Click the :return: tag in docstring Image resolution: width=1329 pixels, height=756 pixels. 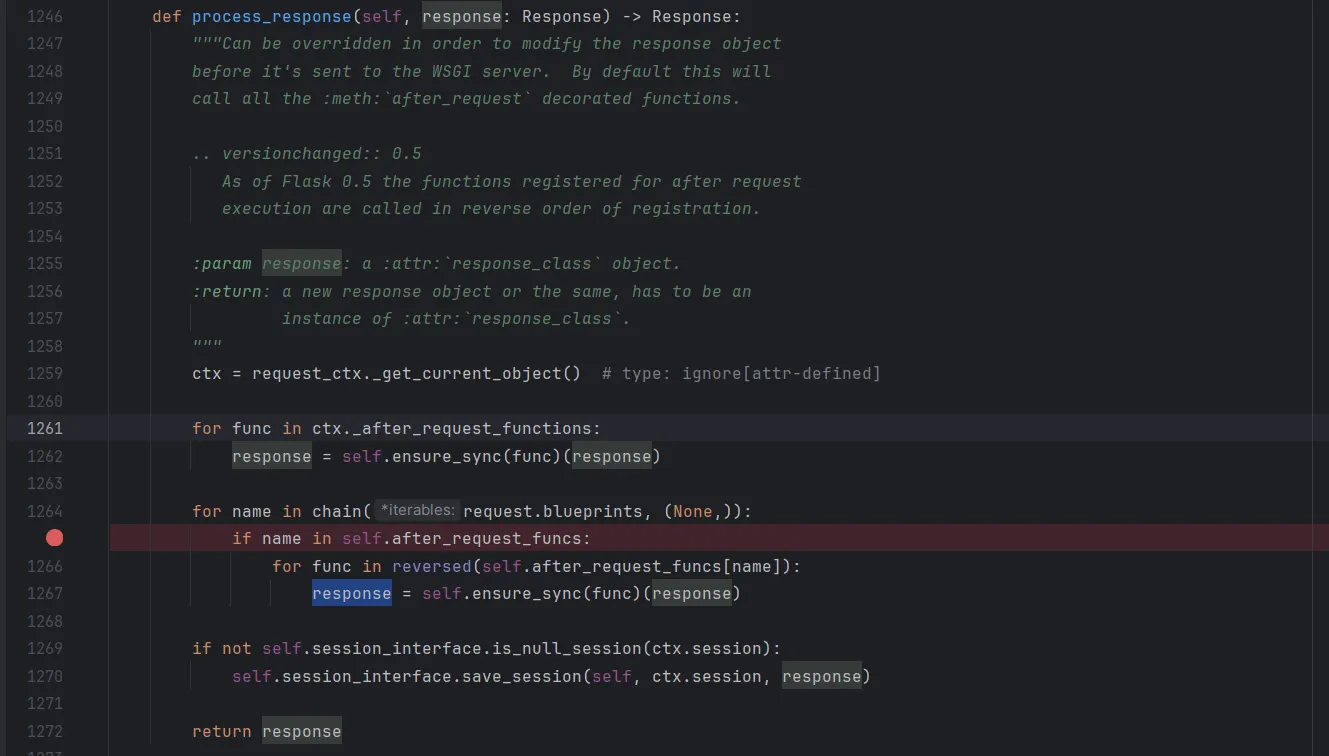click(x=232, y=292)
